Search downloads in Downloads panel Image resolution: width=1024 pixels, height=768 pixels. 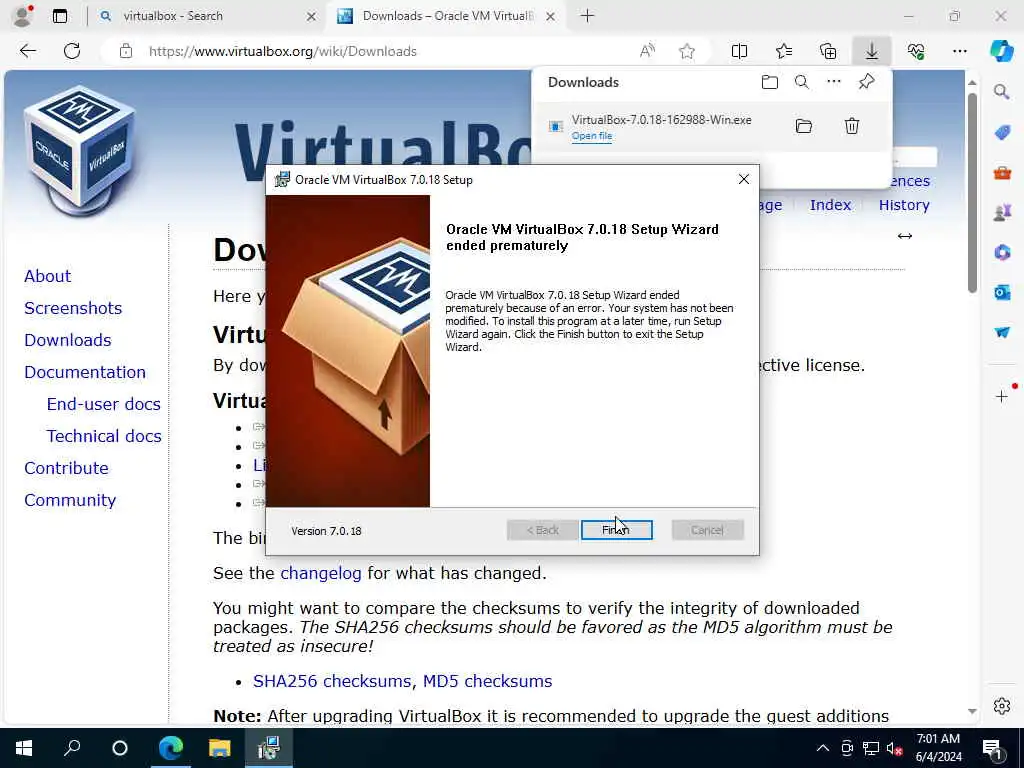pyautogui.click(x=801, y=82)
